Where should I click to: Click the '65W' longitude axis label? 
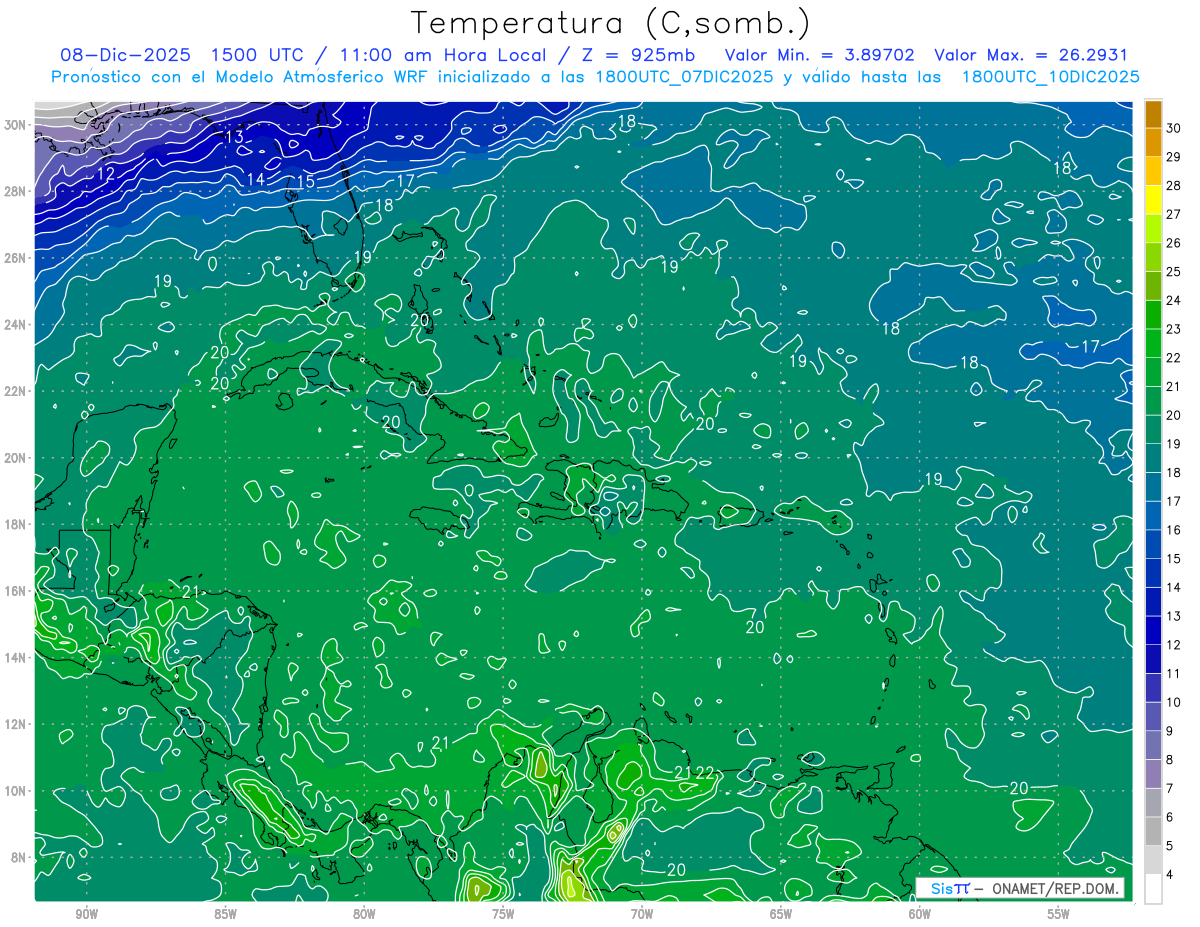781,914
